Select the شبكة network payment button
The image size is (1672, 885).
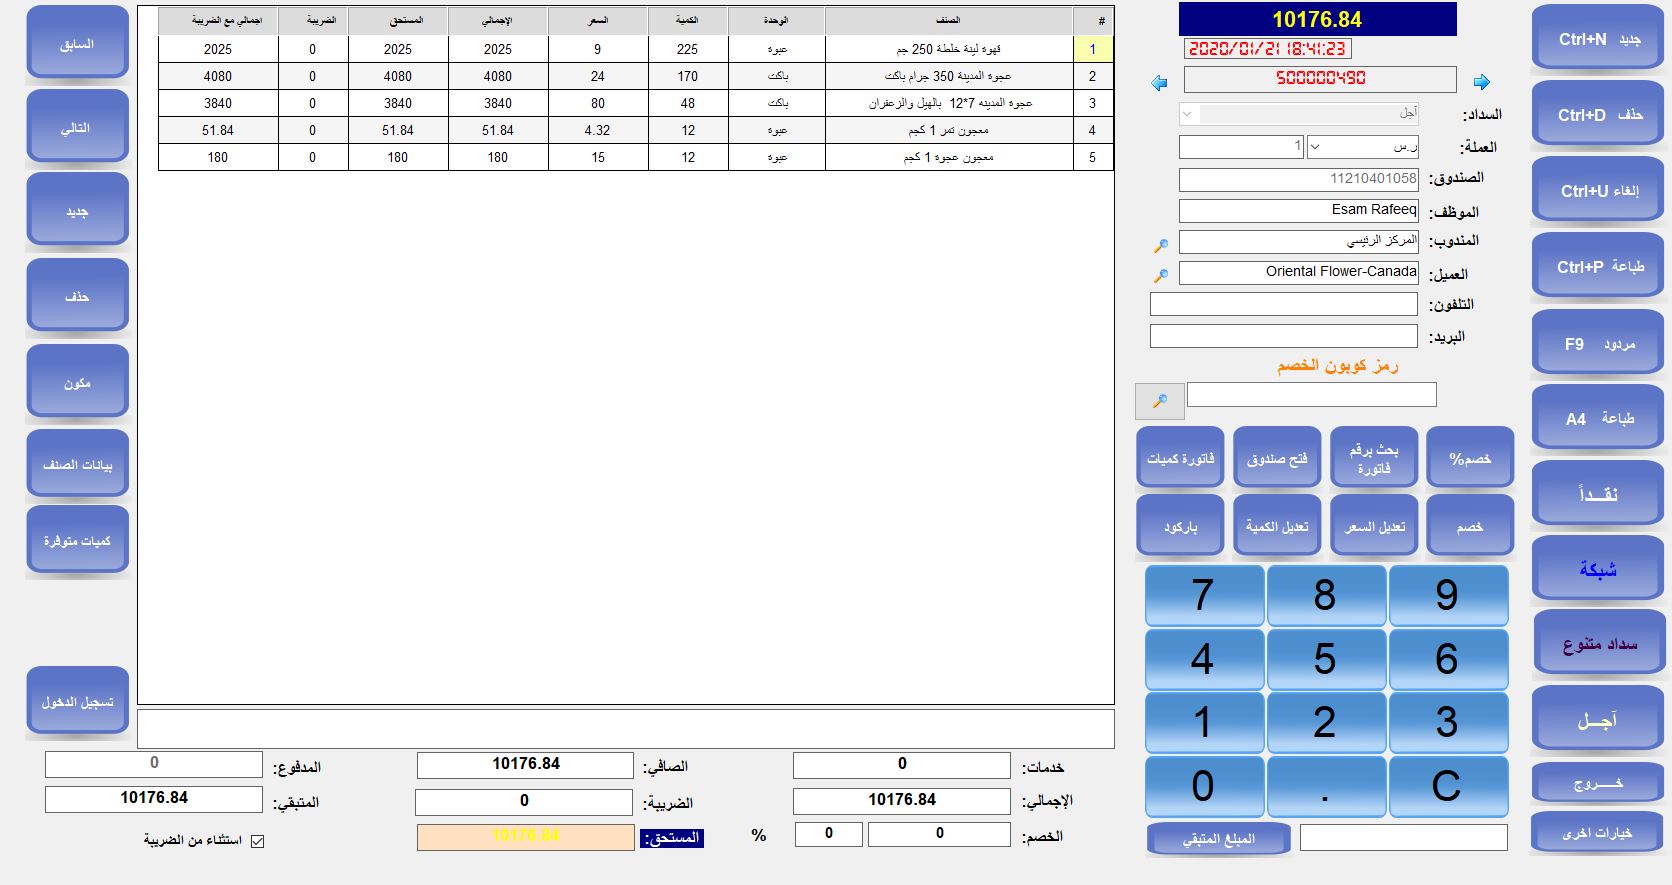(1597, 569)
